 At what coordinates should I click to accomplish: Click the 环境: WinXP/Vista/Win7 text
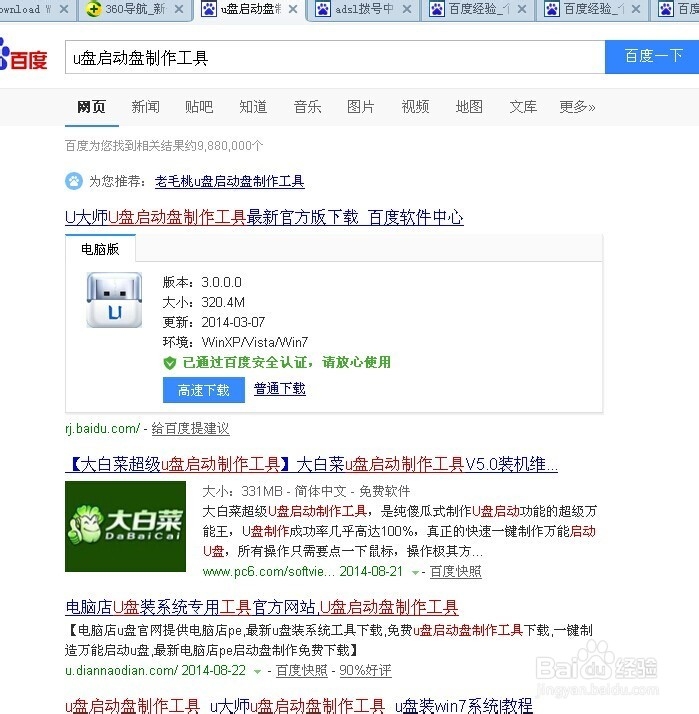[x=235, y=342]
